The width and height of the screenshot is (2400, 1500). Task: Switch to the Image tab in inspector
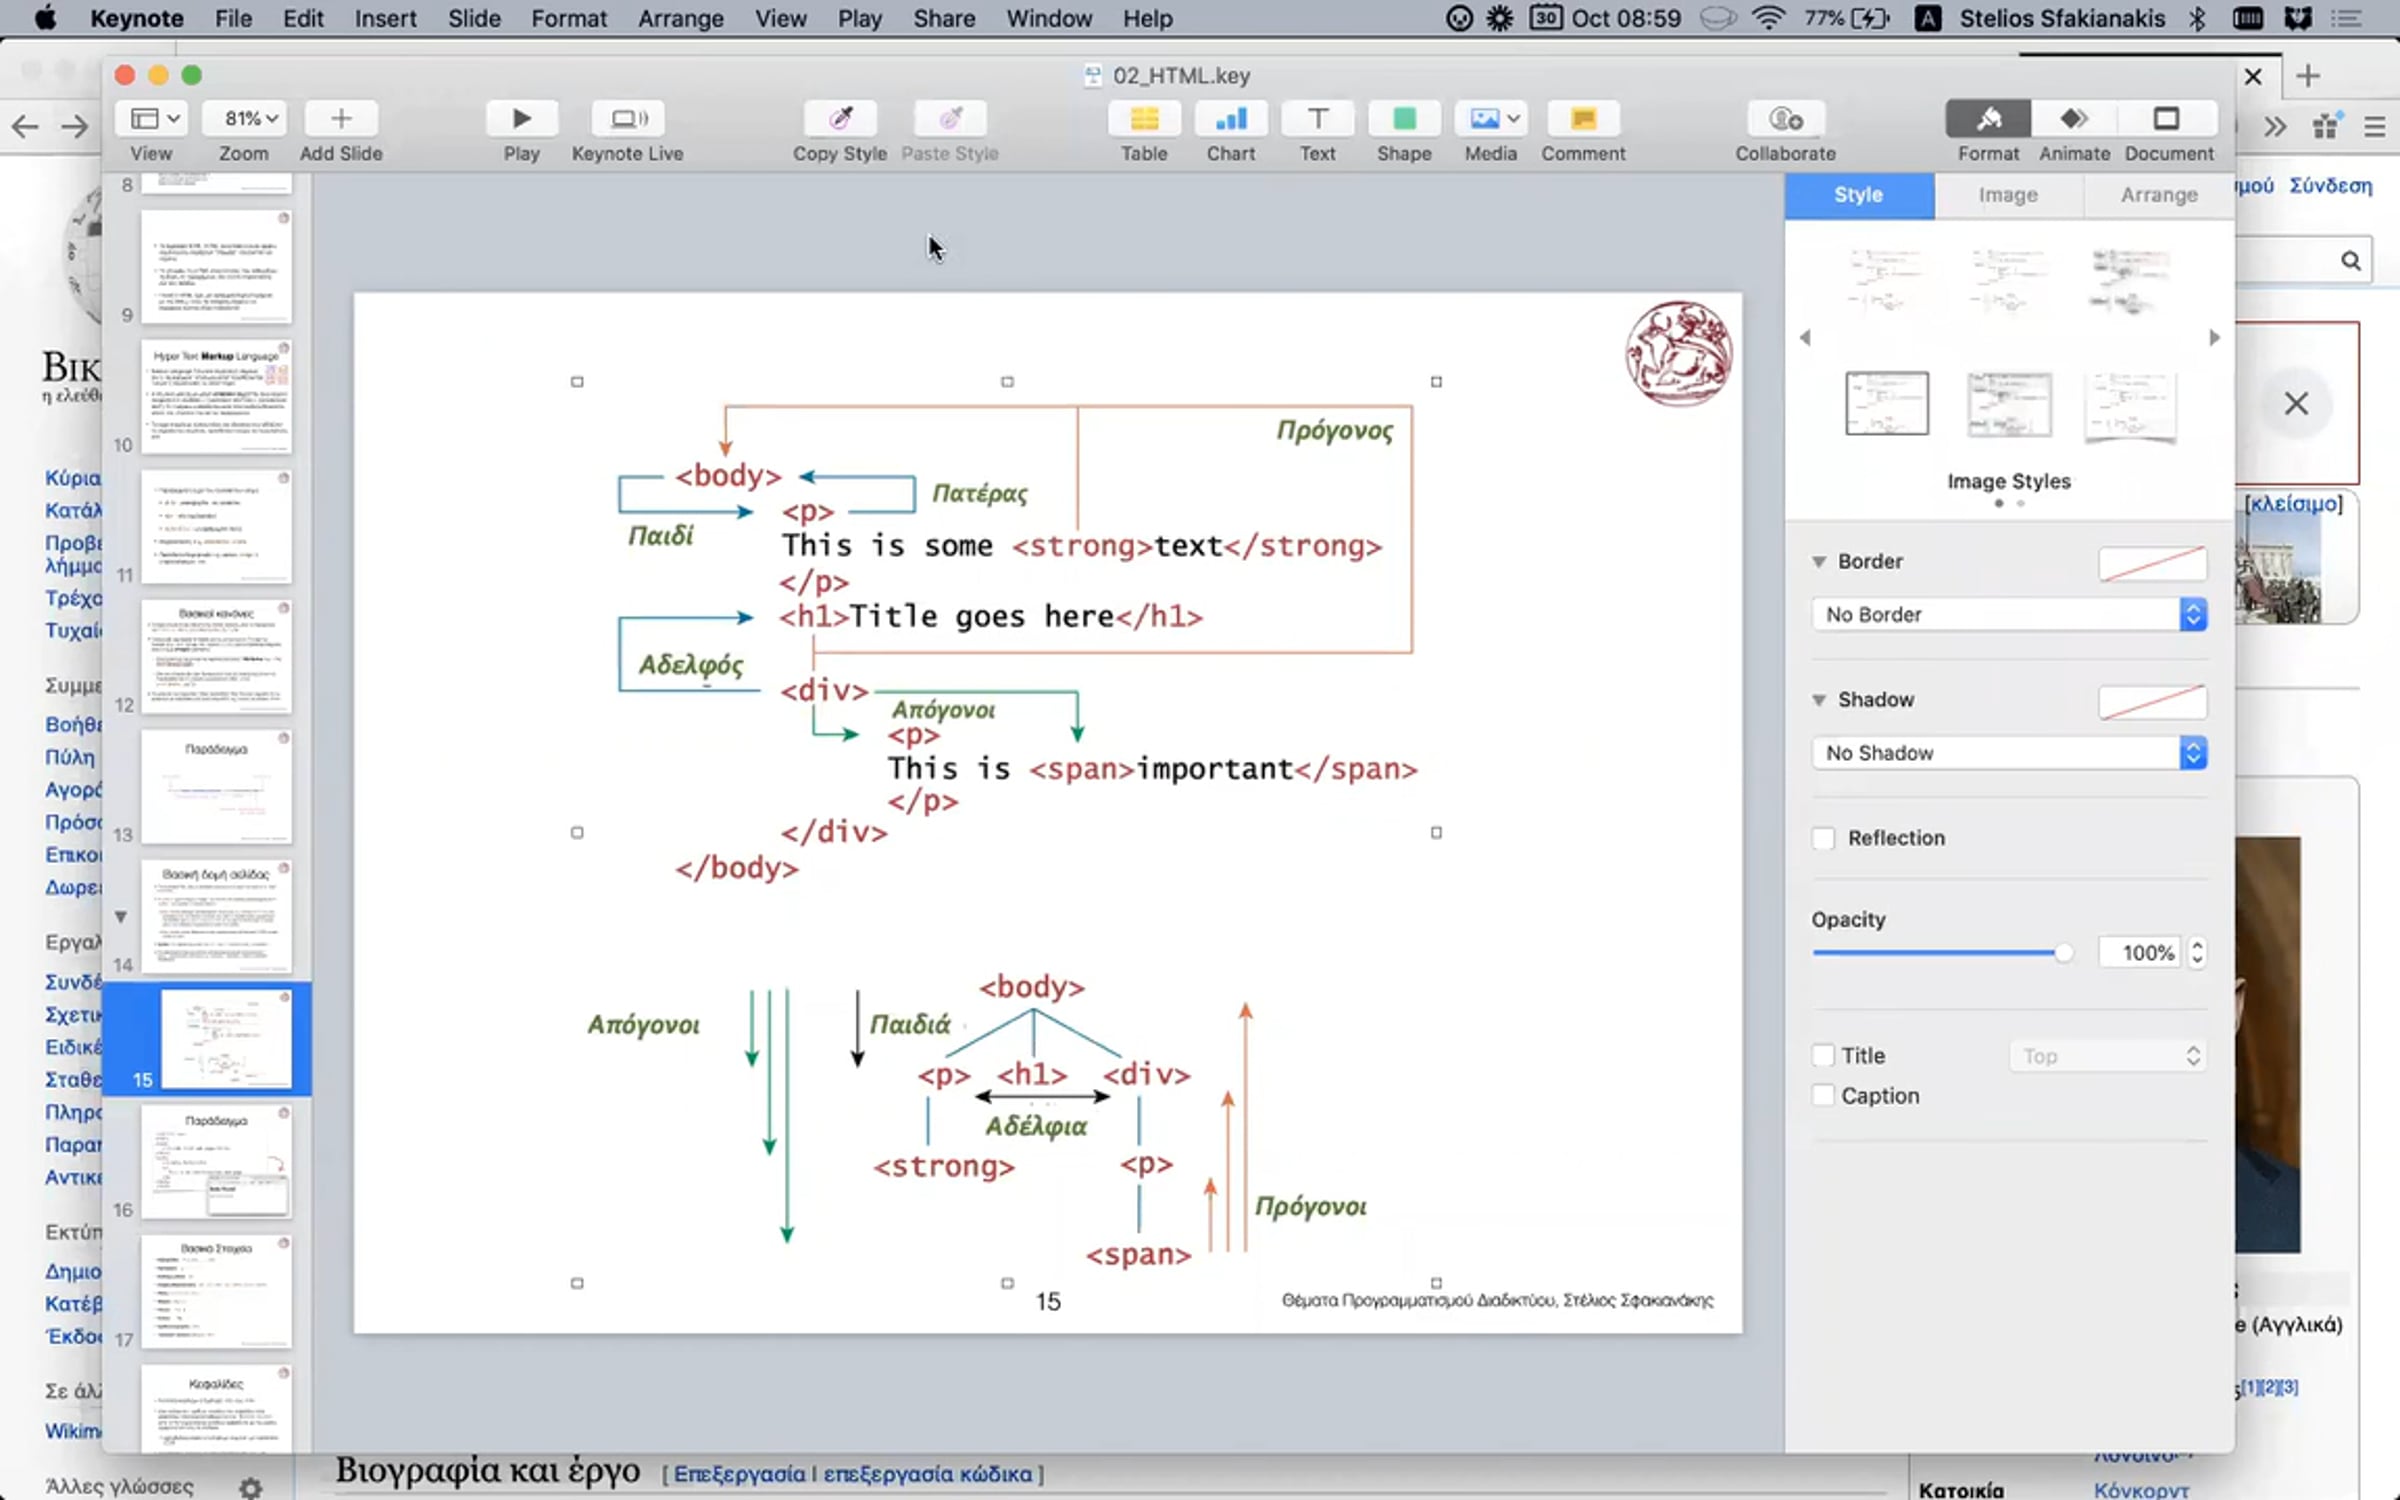(2008, 195)
